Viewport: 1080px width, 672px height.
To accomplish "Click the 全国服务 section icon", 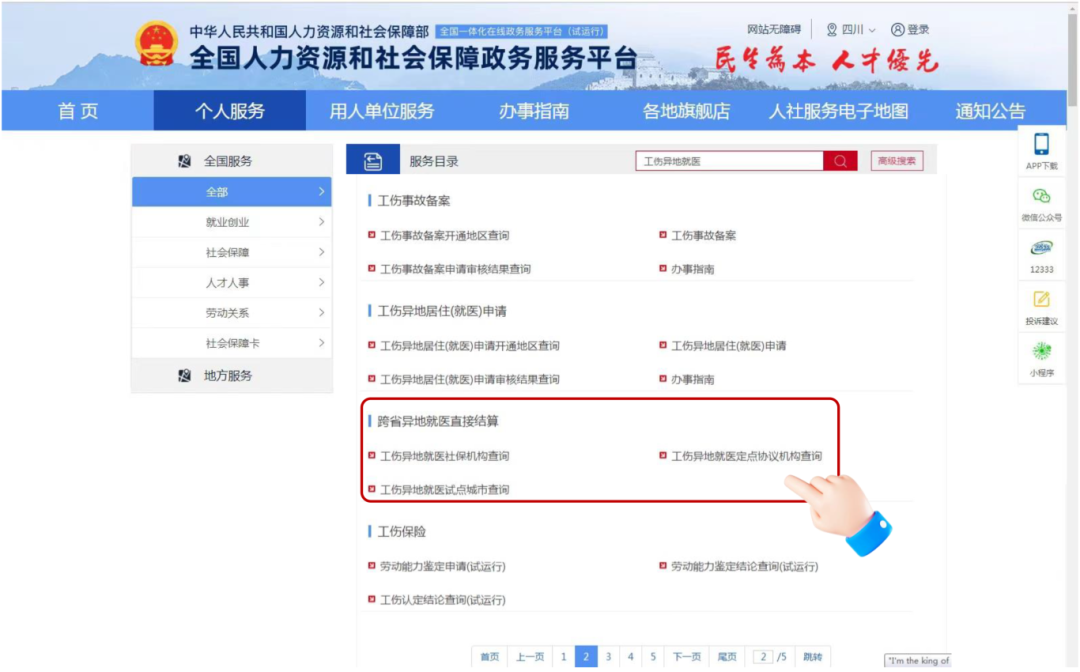I will (185, 159).
